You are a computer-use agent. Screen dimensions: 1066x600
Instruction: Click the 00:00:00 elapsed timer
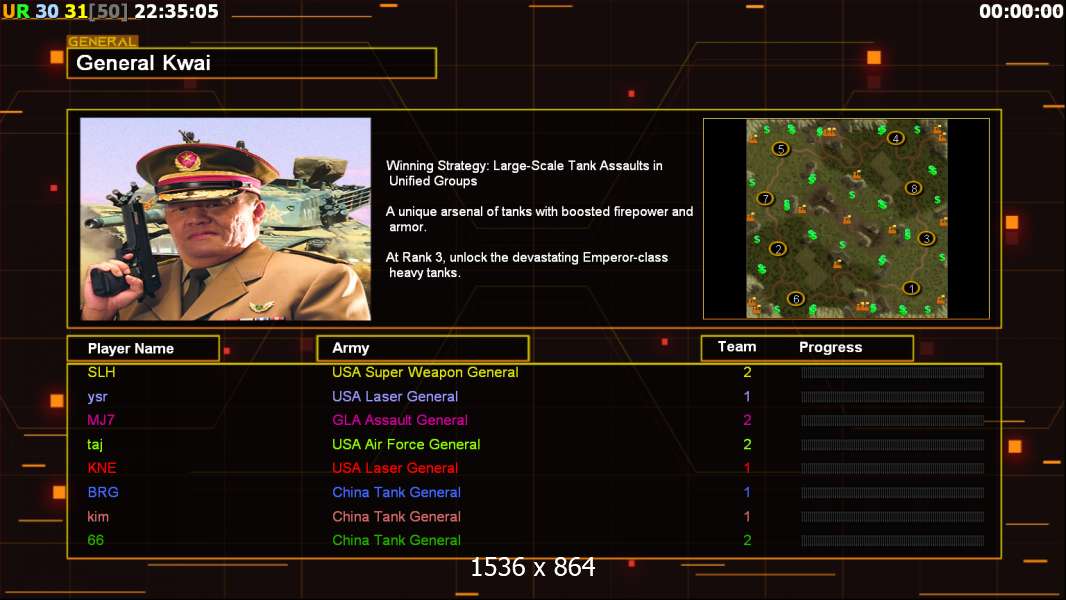(1020, 12)
